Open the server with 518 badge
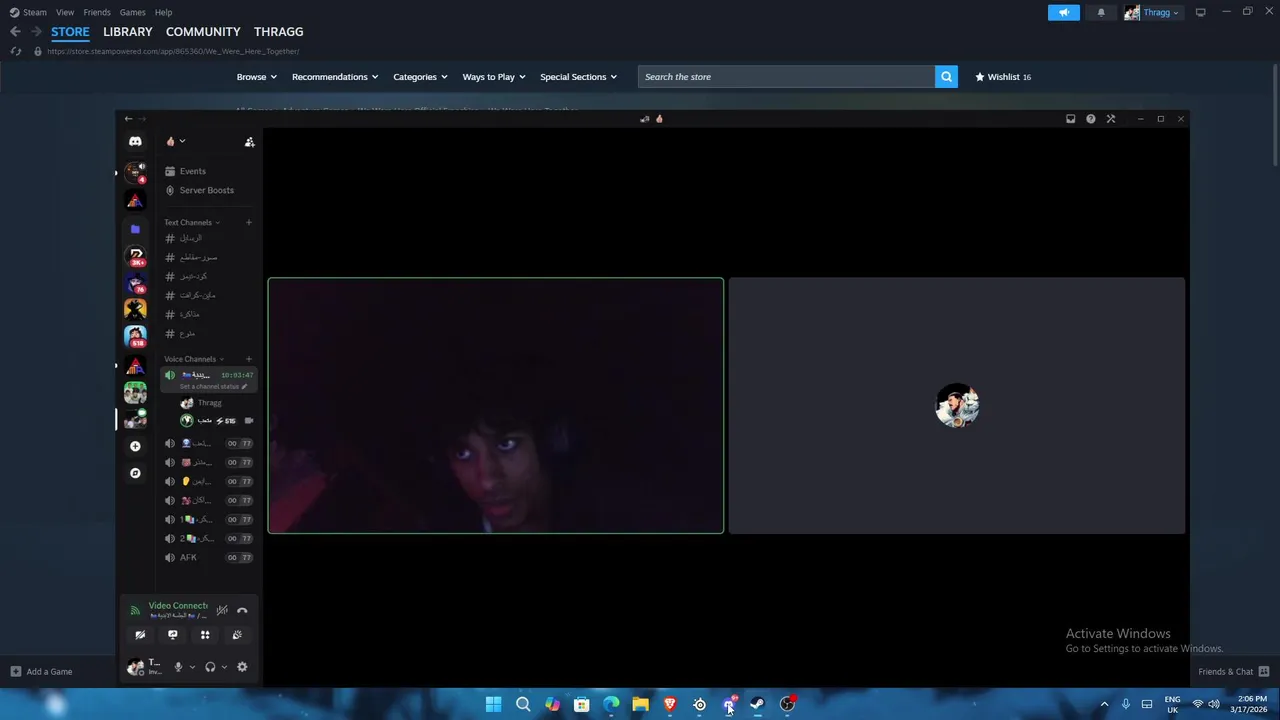 (135, 335)
